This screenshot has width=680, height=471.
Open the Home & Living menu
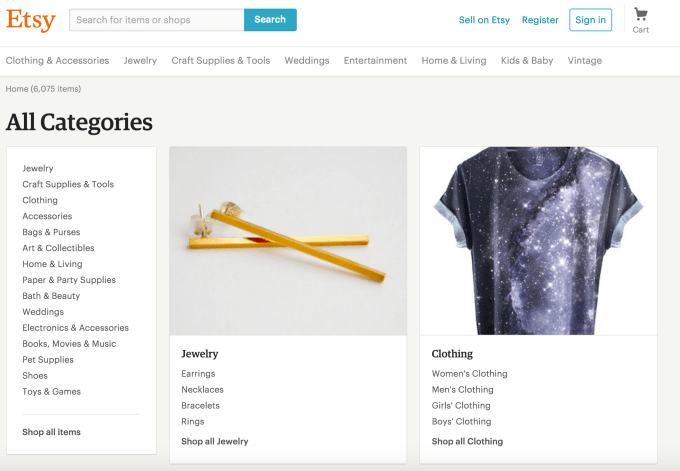pyautogui.click(x=453, y=61)
